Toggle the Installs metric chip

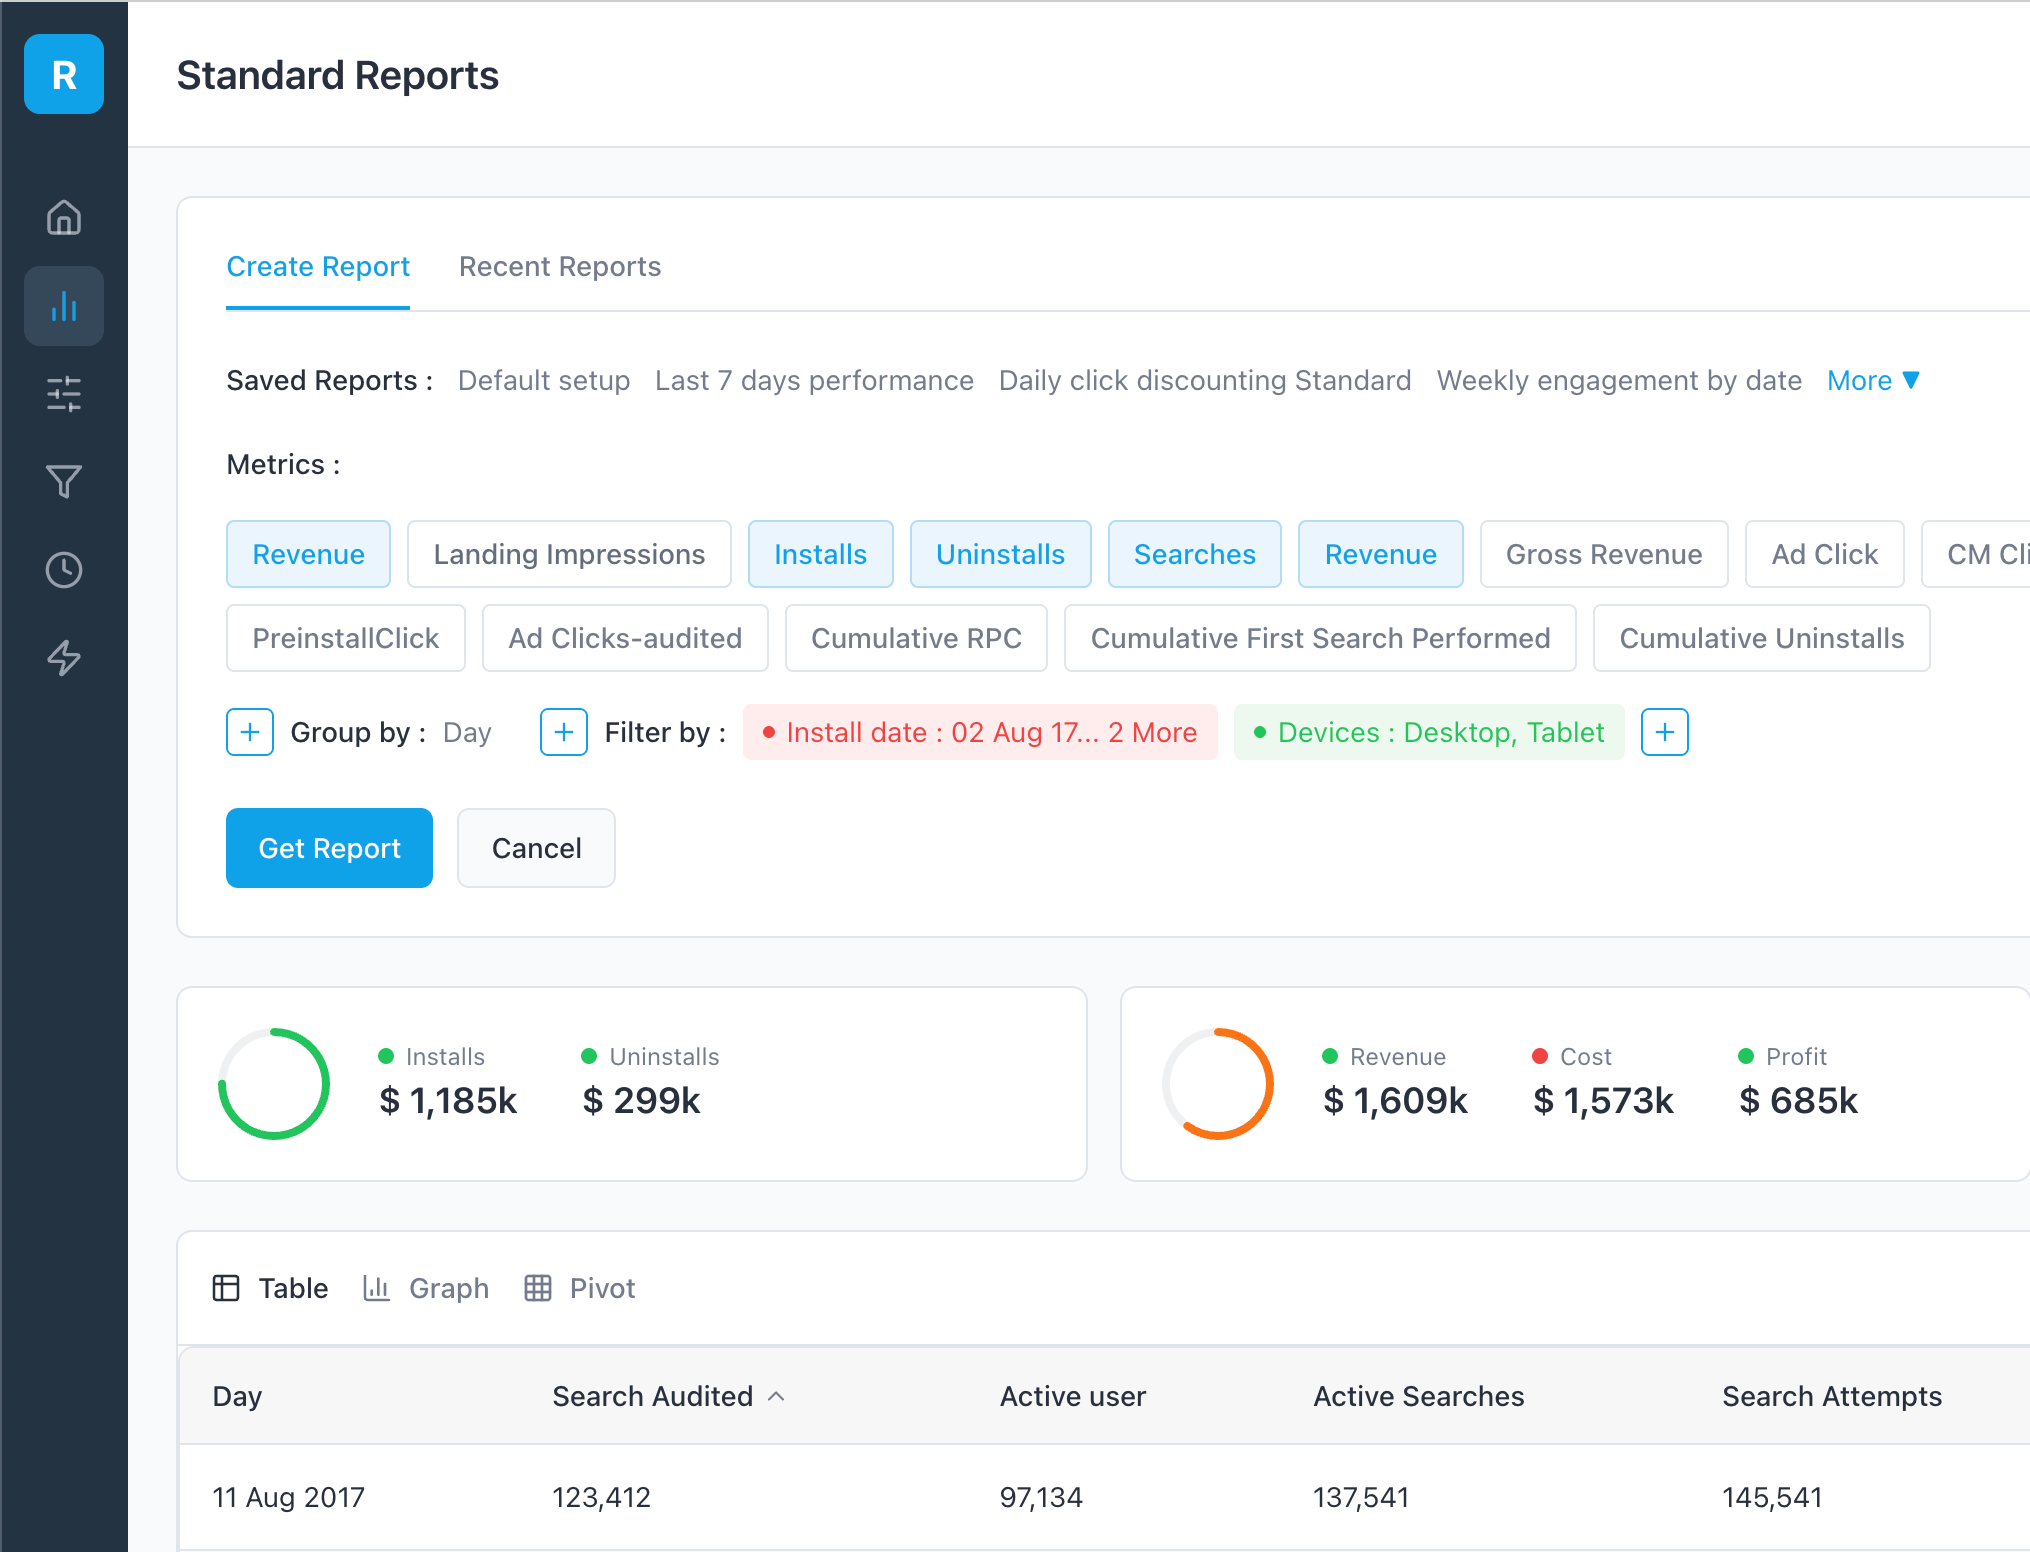tap(820, 554)
